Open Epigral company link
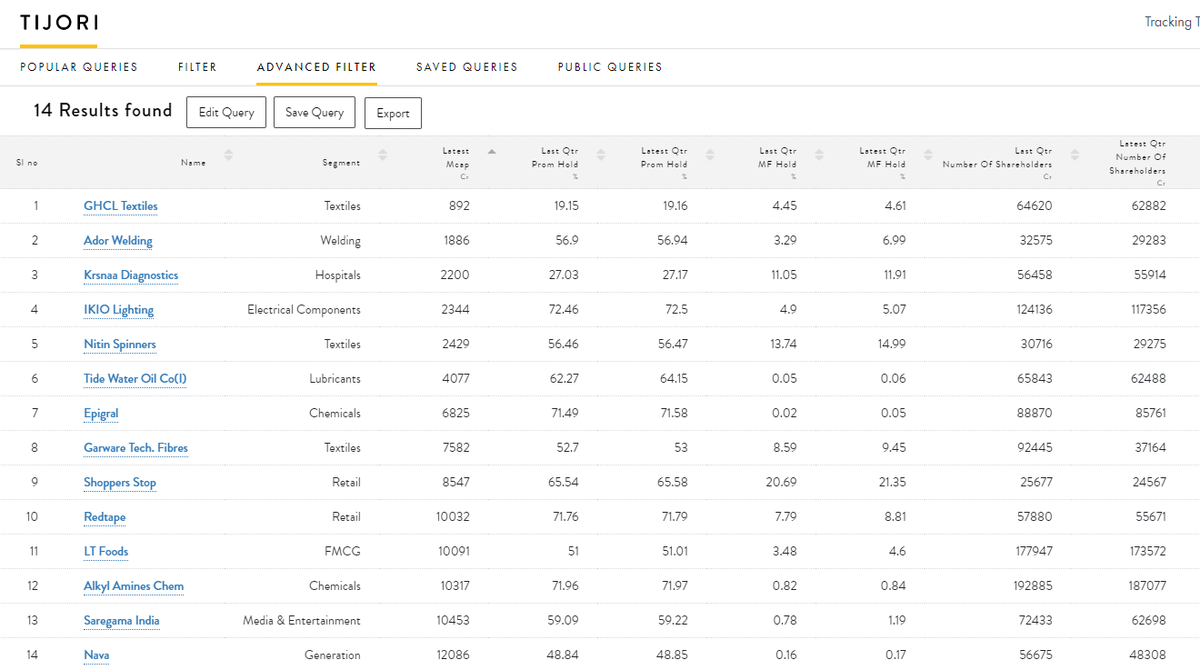 [x=101, y=413]
